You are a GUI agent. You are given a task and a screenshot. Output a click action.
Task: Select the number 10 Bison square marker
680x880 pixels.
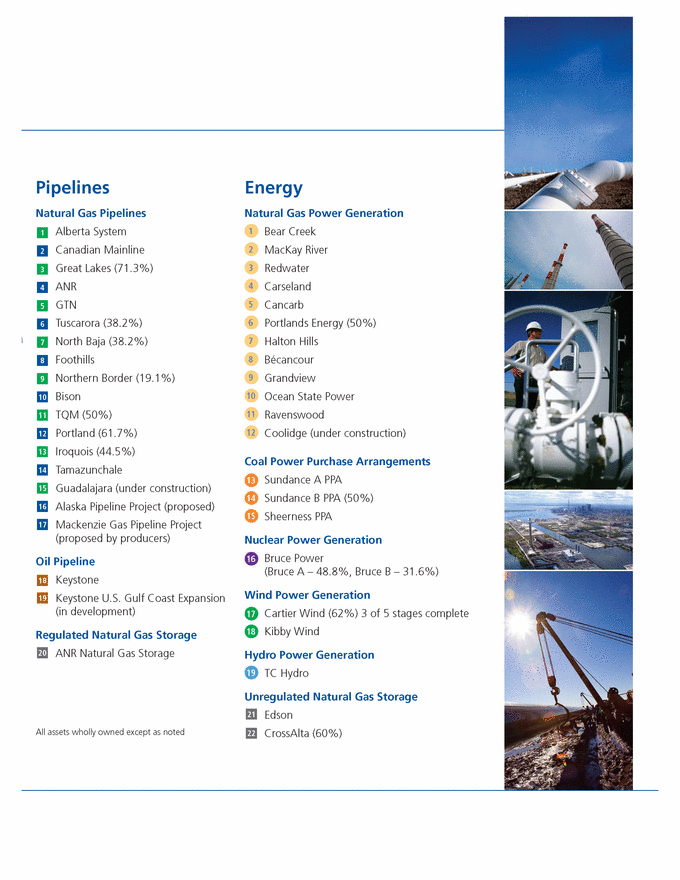[42, 397]
